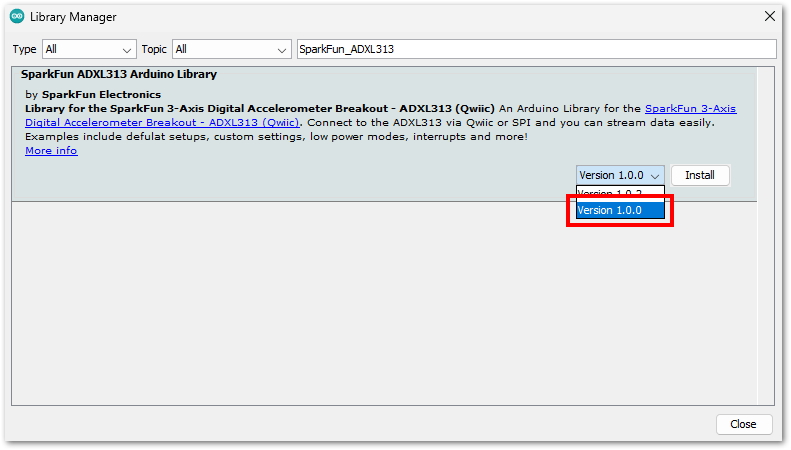Click the Version selector chevron arrow
The width and height of the screenshot is (791, 450).
click(655, 176)
